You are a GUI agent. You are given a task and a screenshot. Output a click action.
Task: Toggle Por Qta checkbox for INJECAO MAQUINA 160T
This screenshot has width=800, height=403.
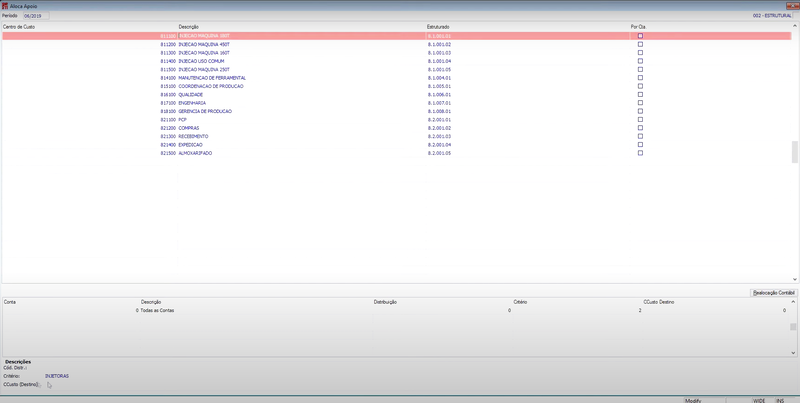click(x=640, y=53)
